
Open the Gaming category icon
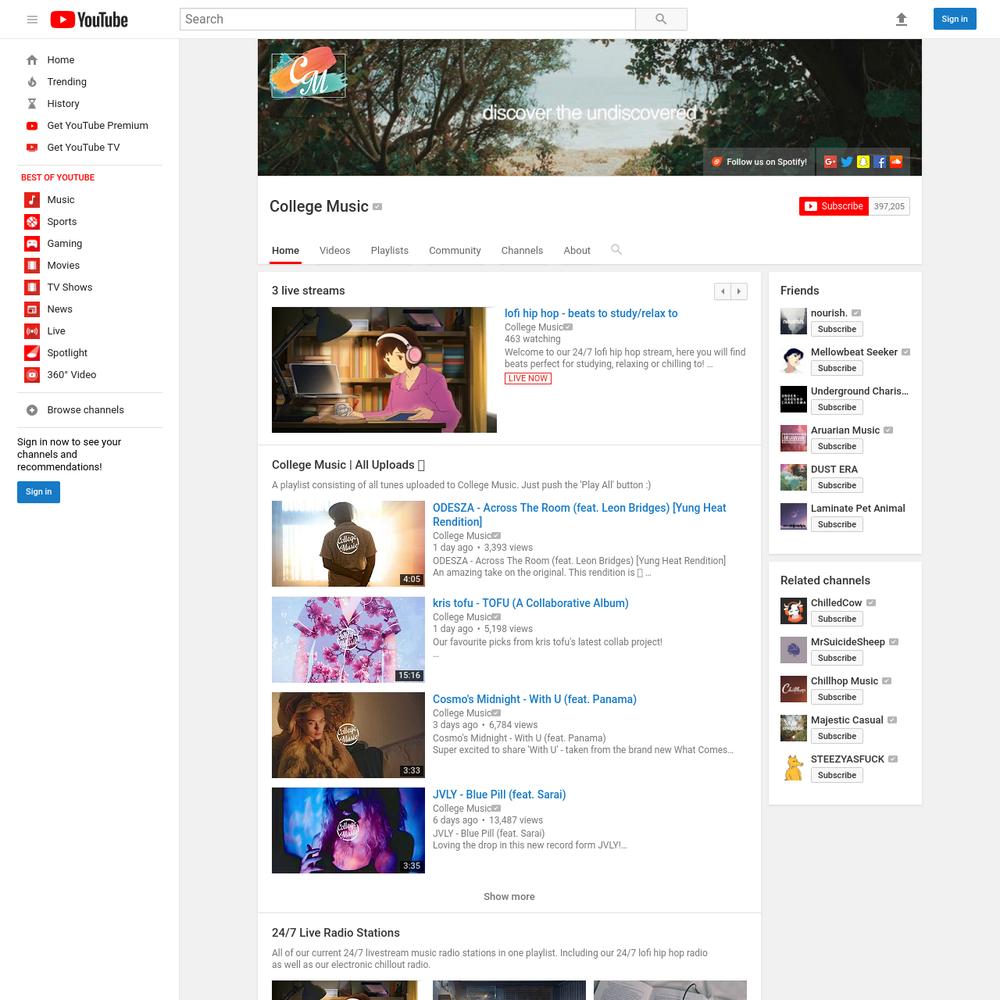pos(32,244)
